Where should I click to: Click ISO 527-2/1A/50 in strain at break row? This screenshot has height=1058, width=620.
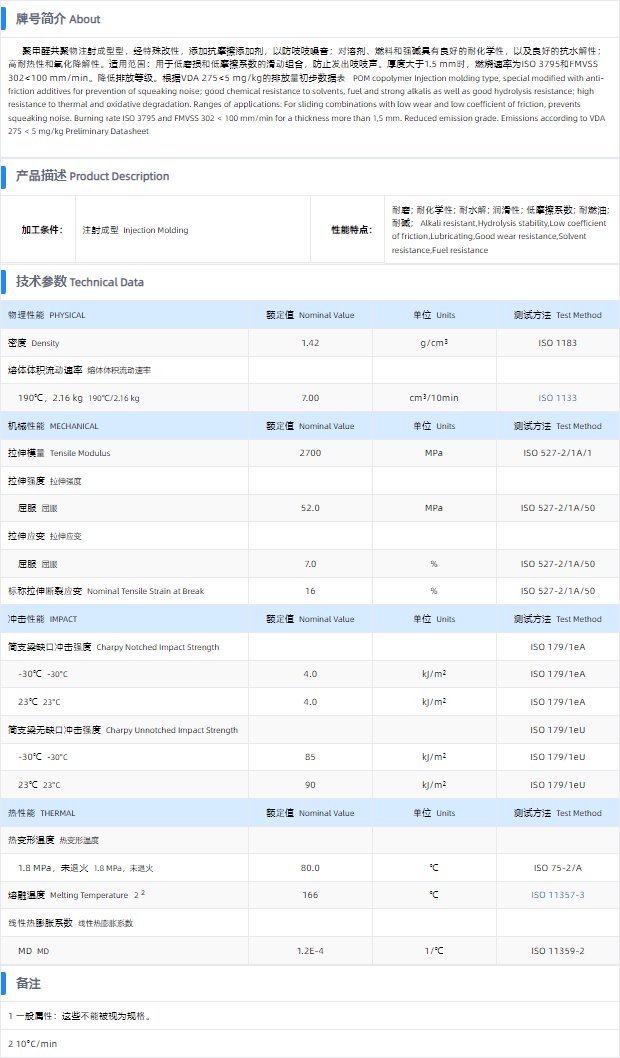557,591
